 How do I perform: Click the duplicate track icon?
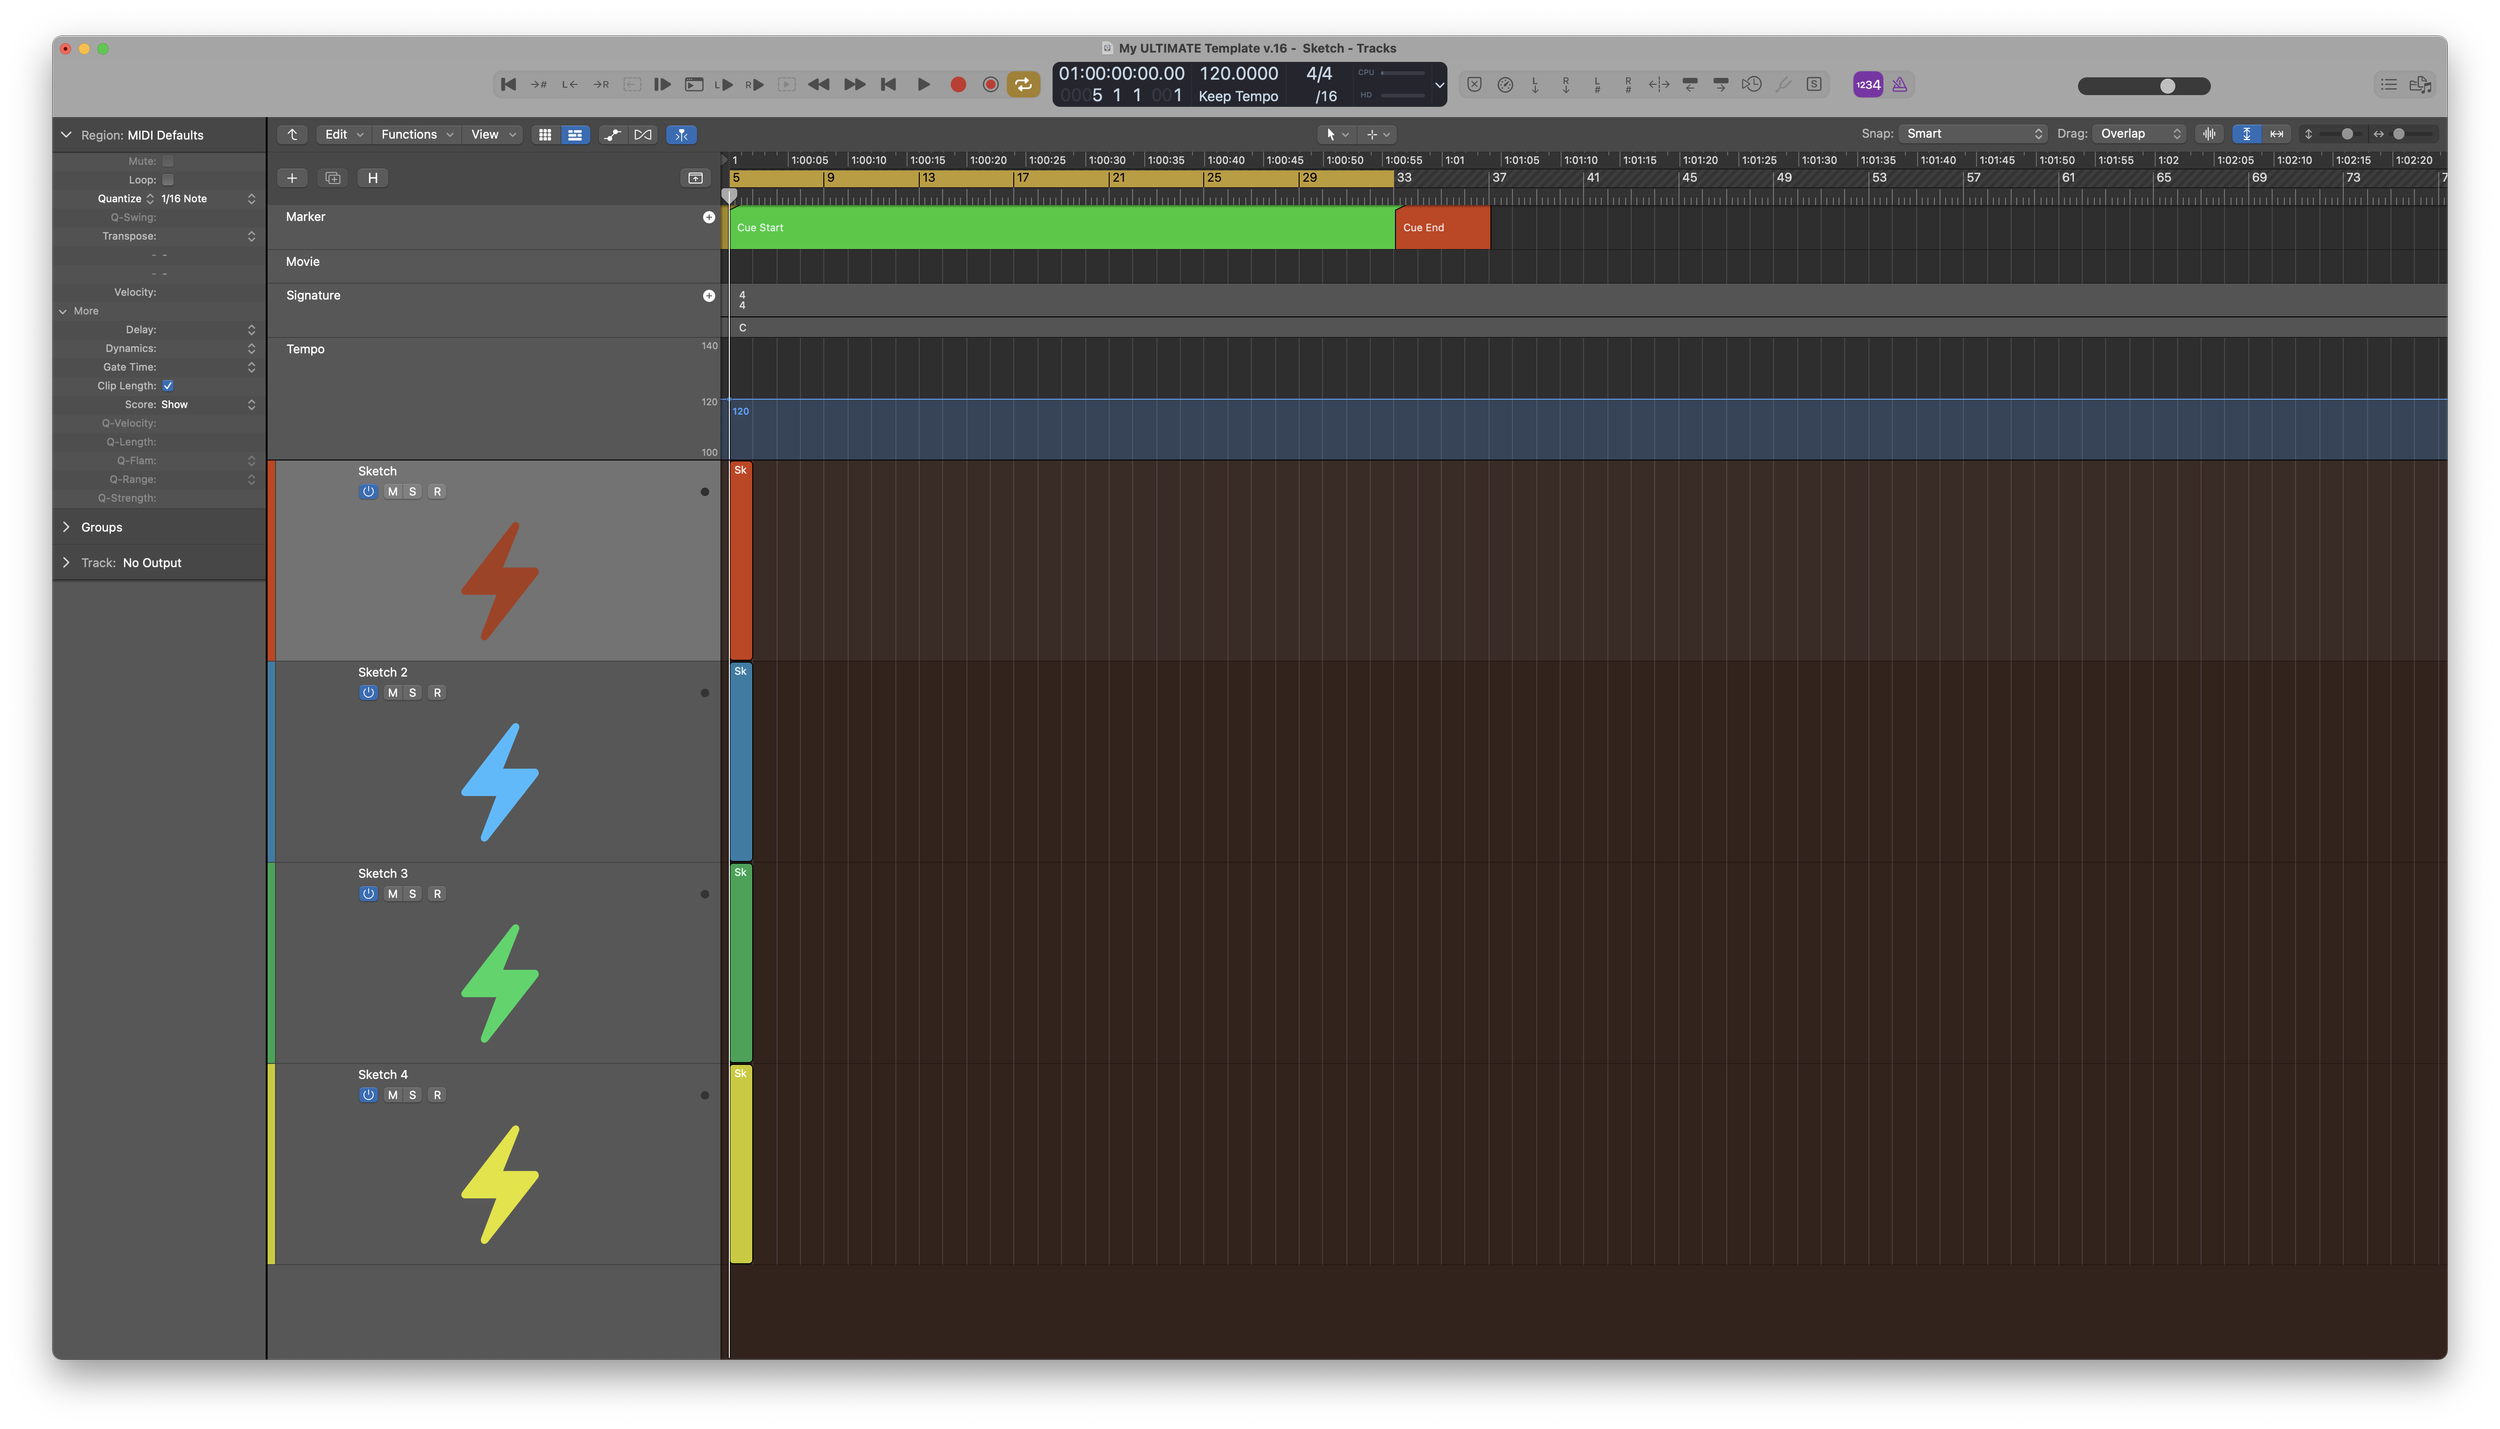click(333, 178)
